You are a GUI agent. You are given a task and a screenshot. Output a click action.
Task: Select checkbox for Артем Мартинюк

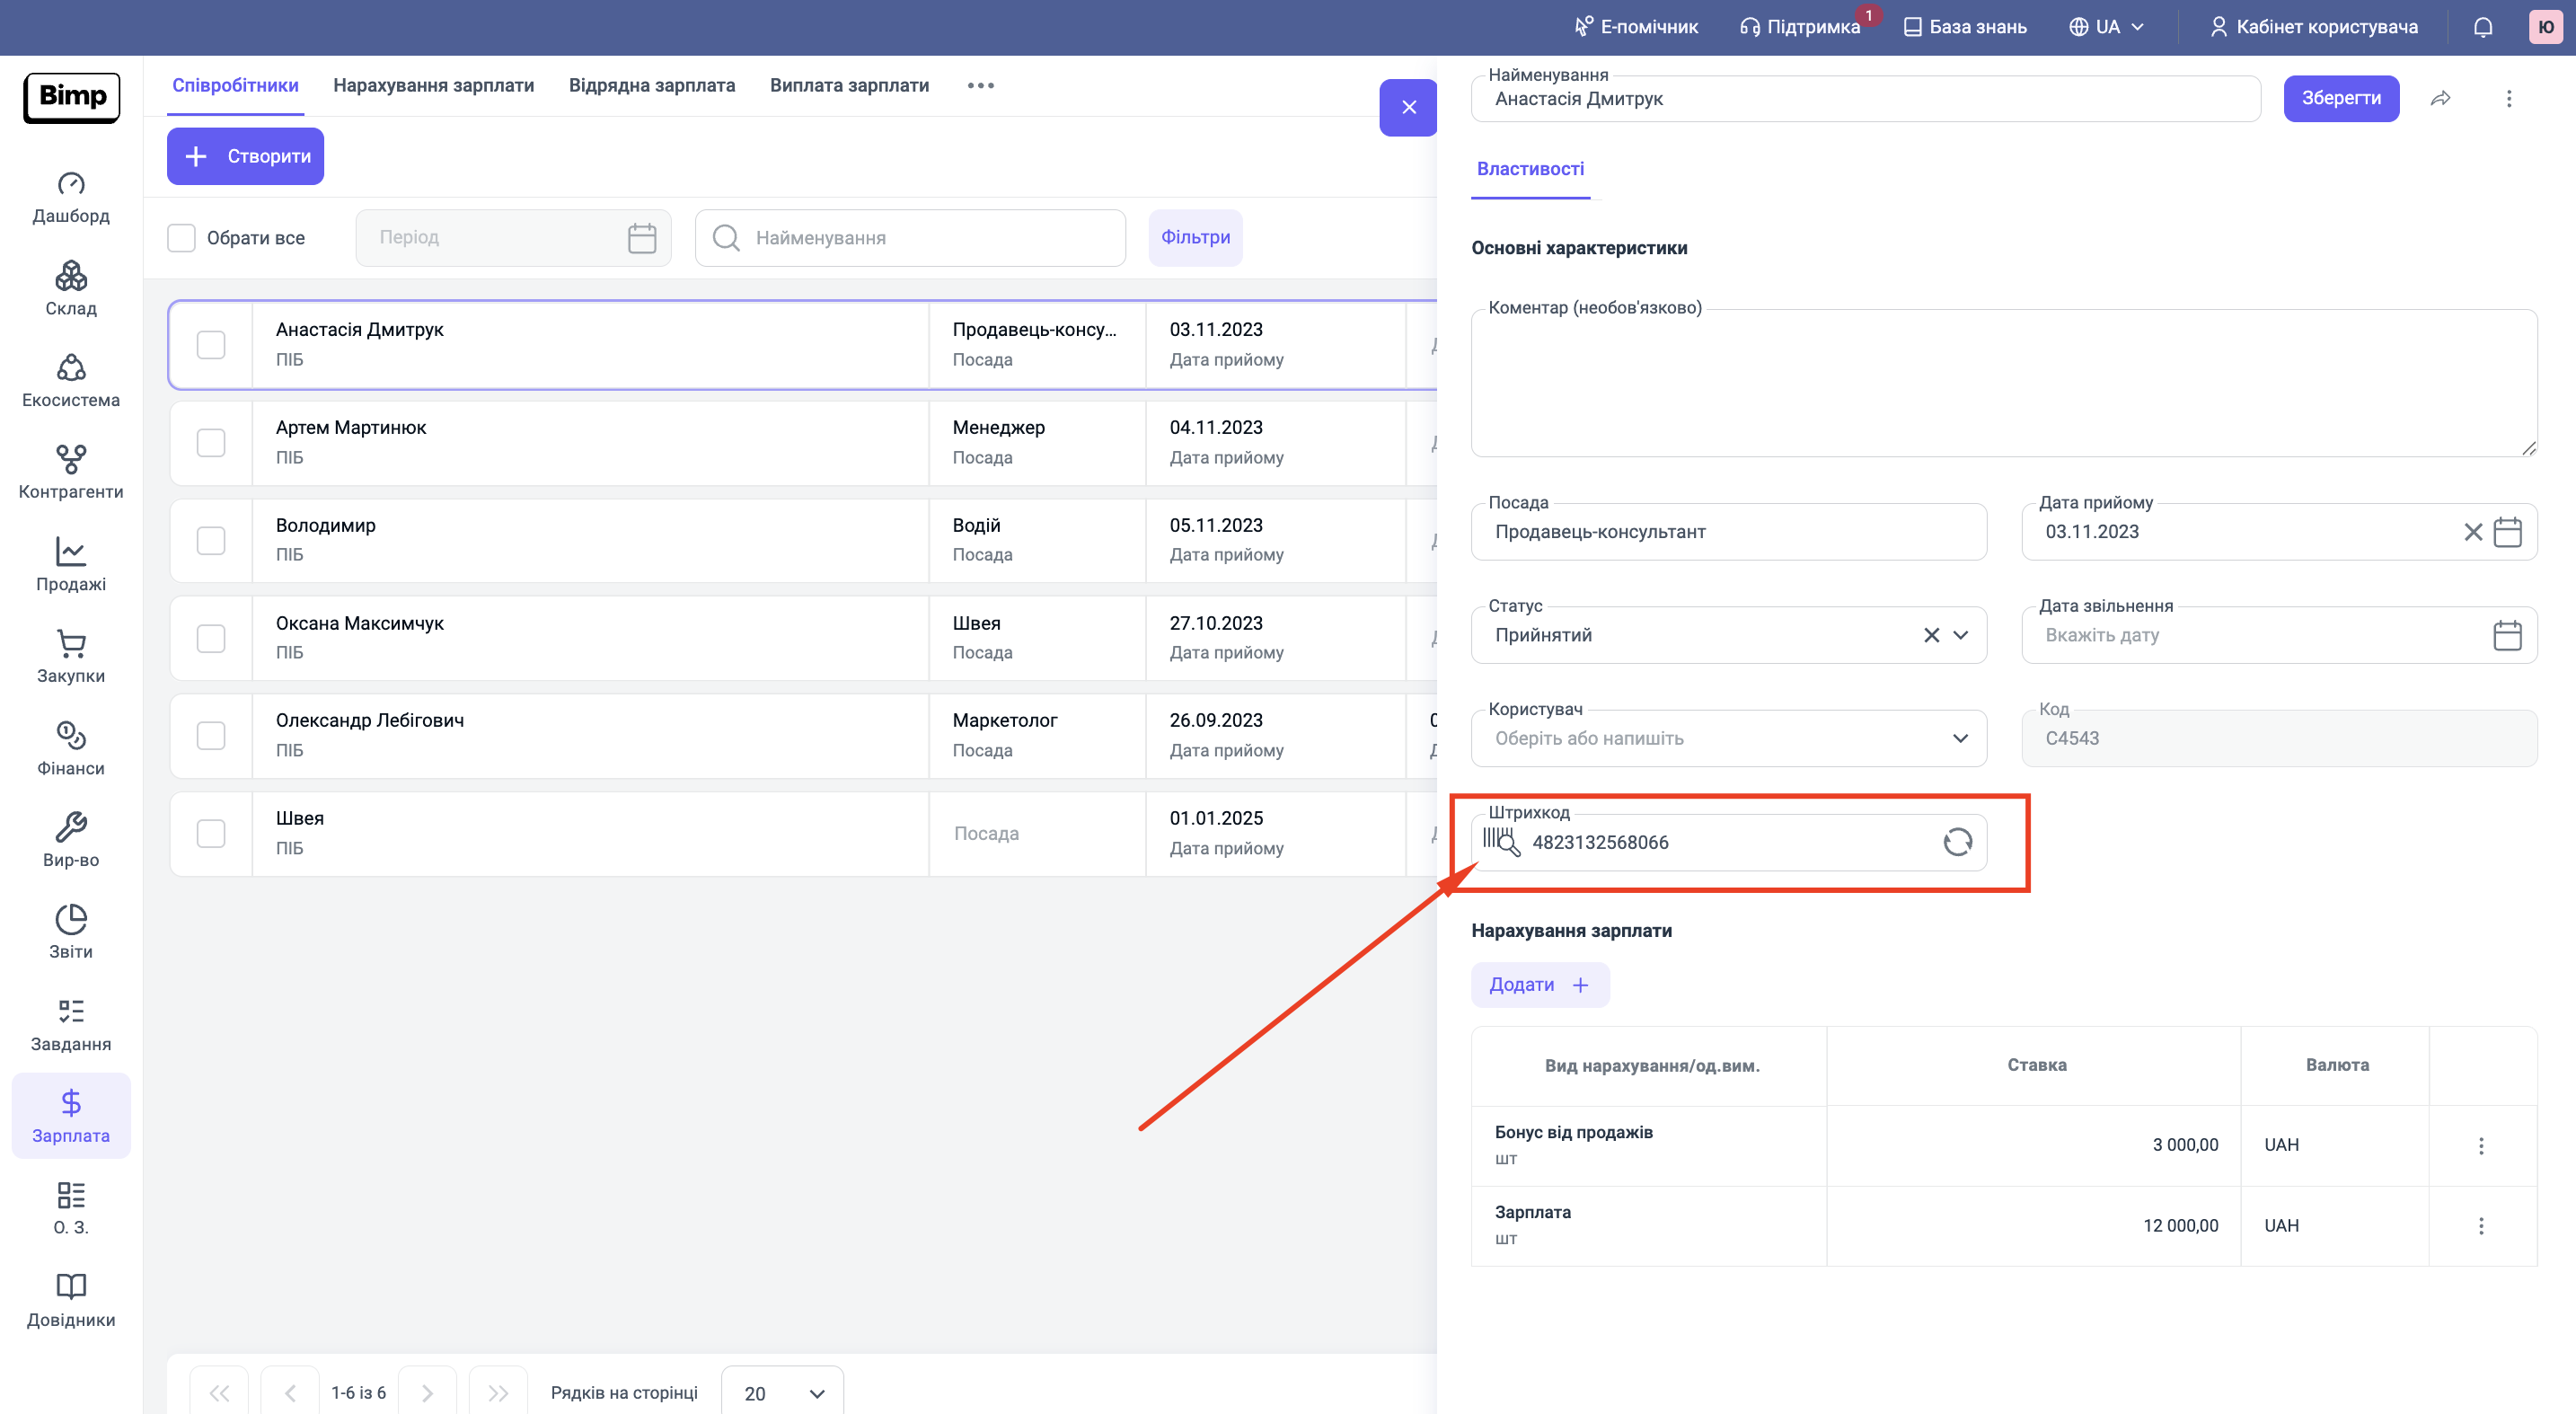(x=211, y=443)
